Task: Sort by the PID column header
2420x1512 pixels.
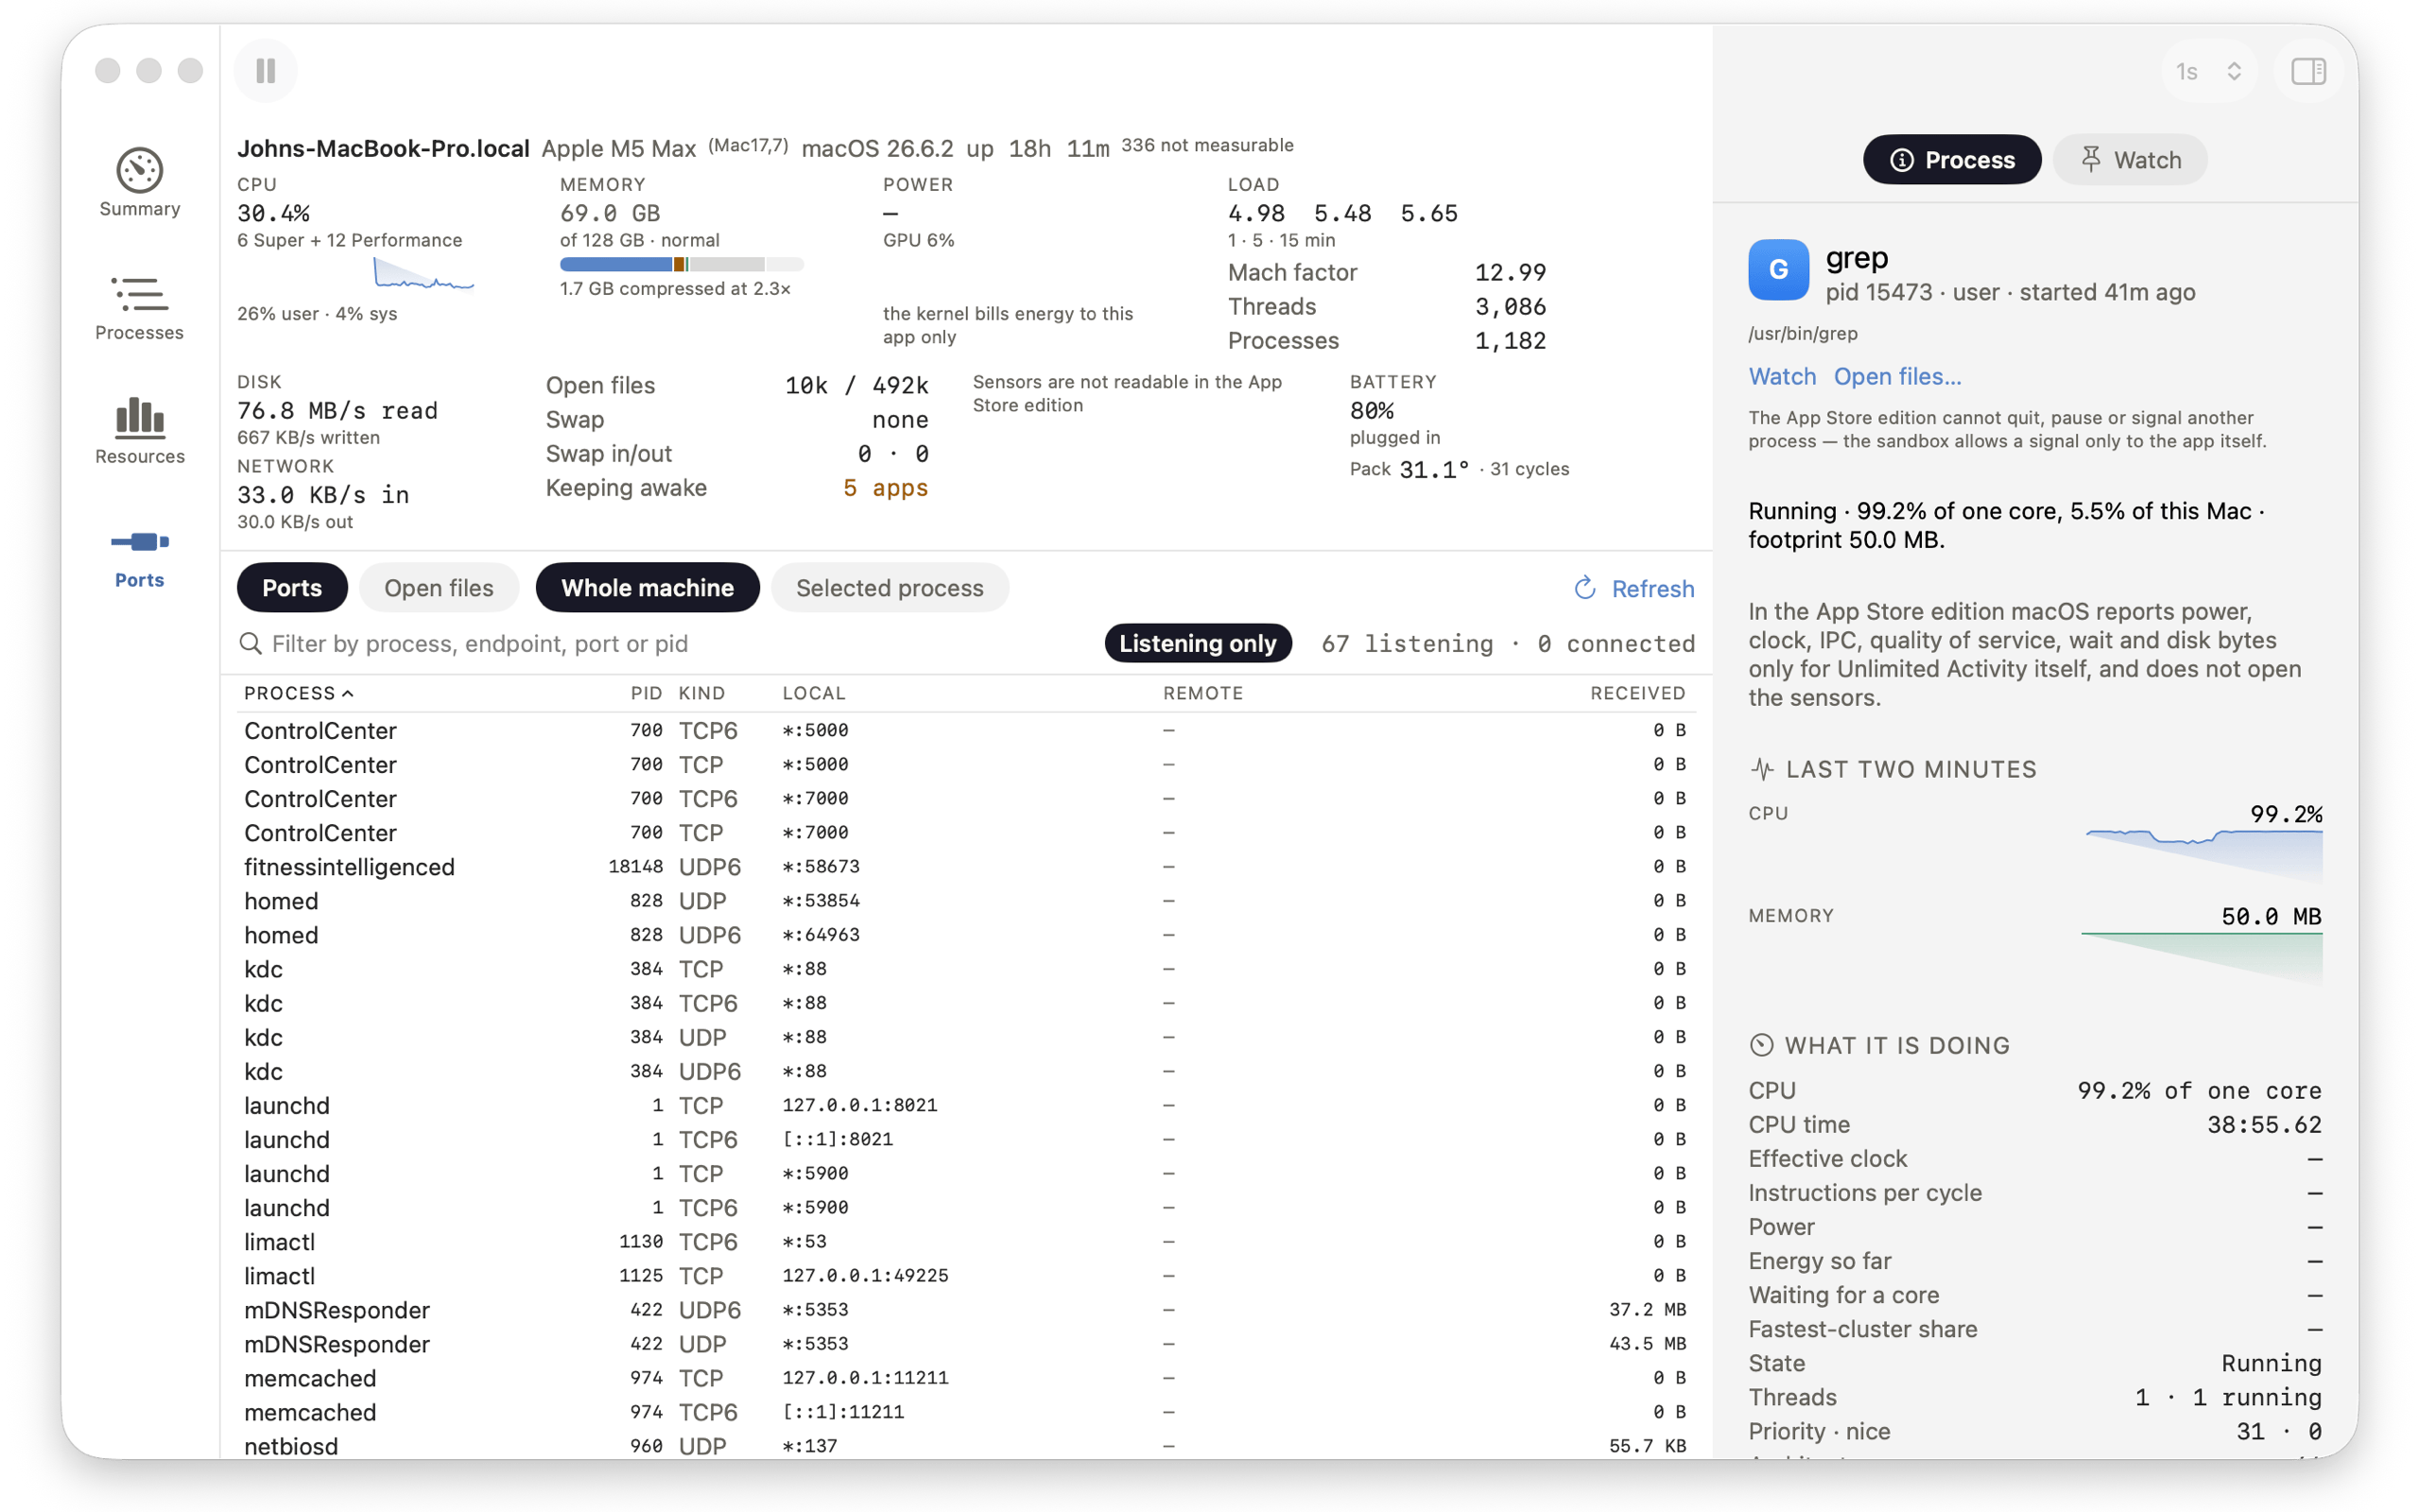Action: pos(646,693)
